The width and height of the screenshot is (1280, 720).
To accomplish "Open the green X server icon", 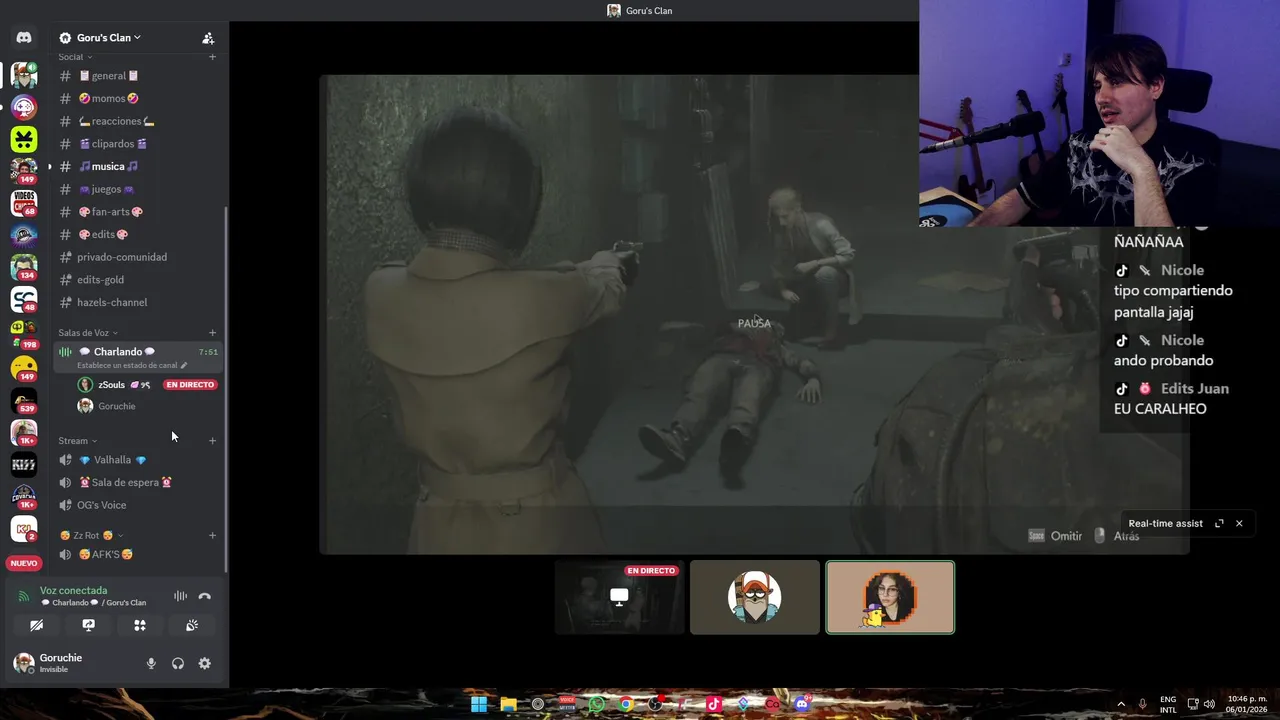I will tap(24, 139).
